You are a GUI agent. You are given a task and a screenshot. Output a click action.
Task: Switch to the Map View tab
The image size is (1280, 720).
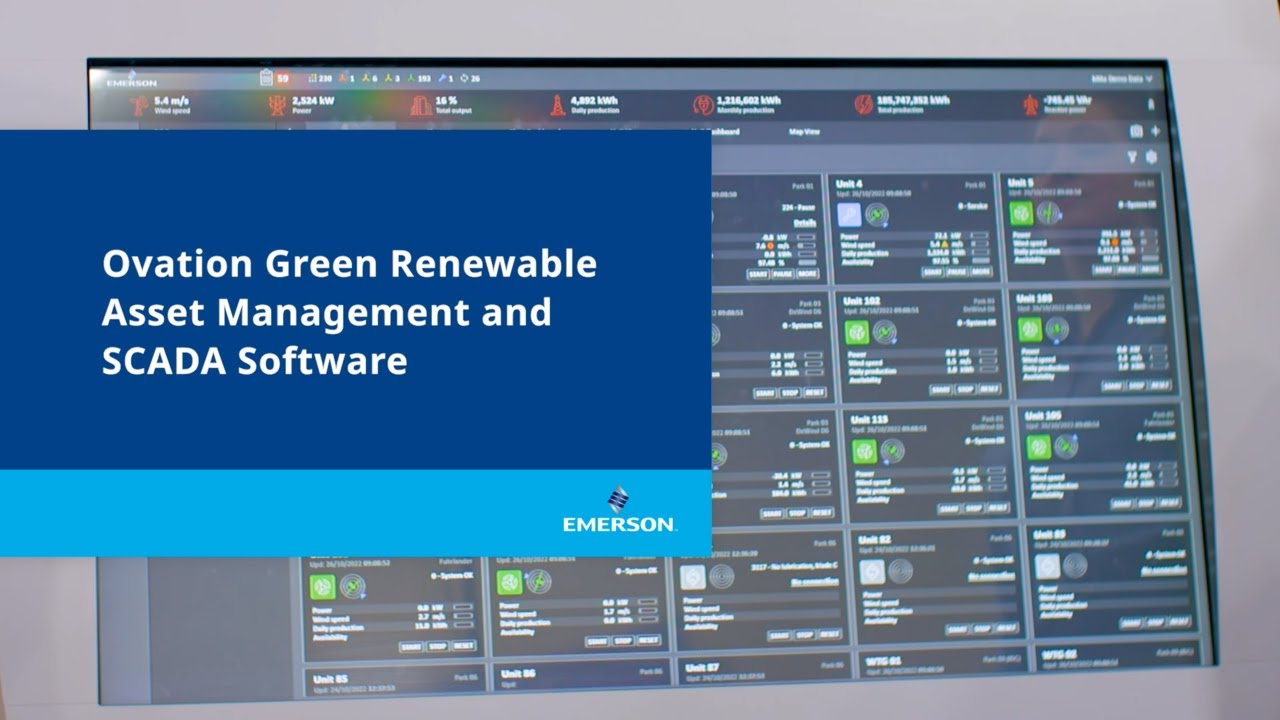point(805,130)
